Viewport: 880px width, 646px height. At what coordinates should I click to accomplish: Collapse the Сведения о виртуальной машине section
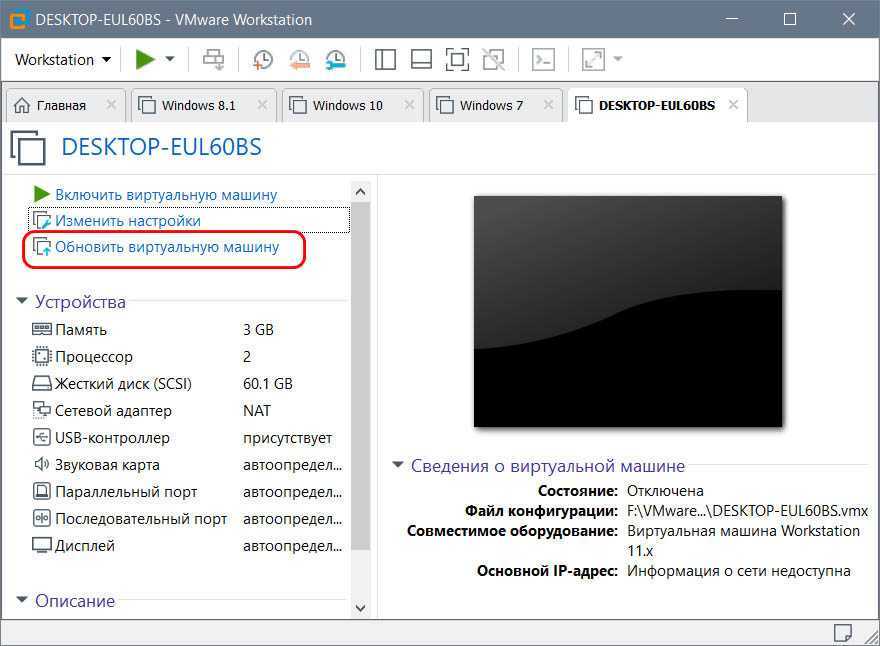398,466
